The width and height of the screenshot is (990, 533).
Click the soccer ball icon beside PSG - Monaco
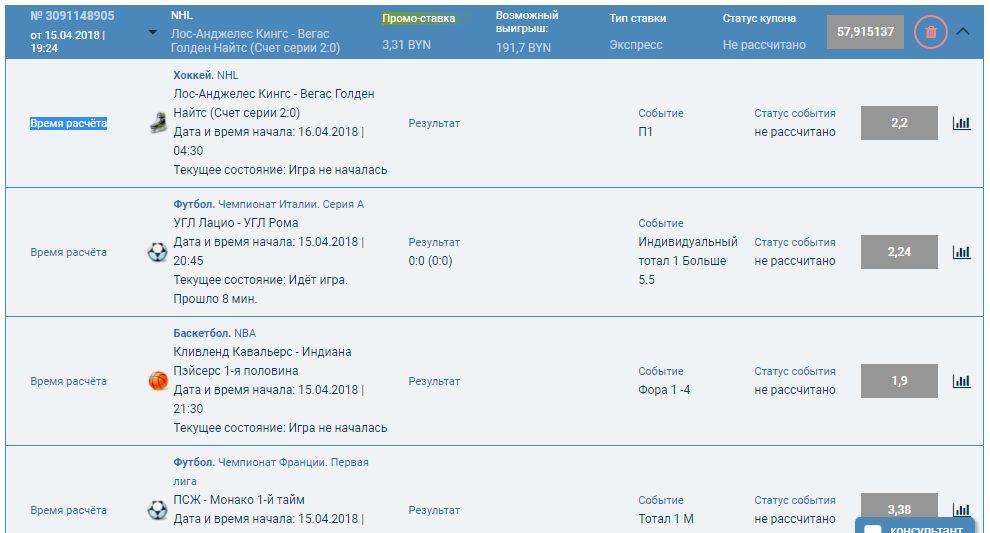(x=157, y=510)
